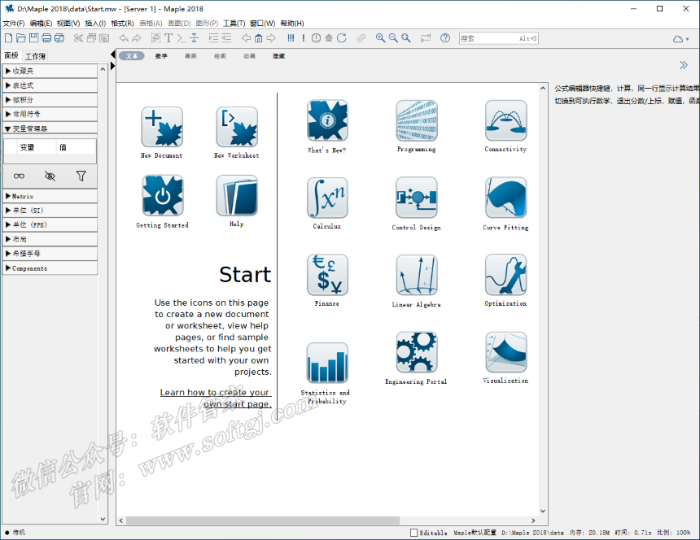
Task: Open the 视图(V) menu
Action: tap(68, 23)
